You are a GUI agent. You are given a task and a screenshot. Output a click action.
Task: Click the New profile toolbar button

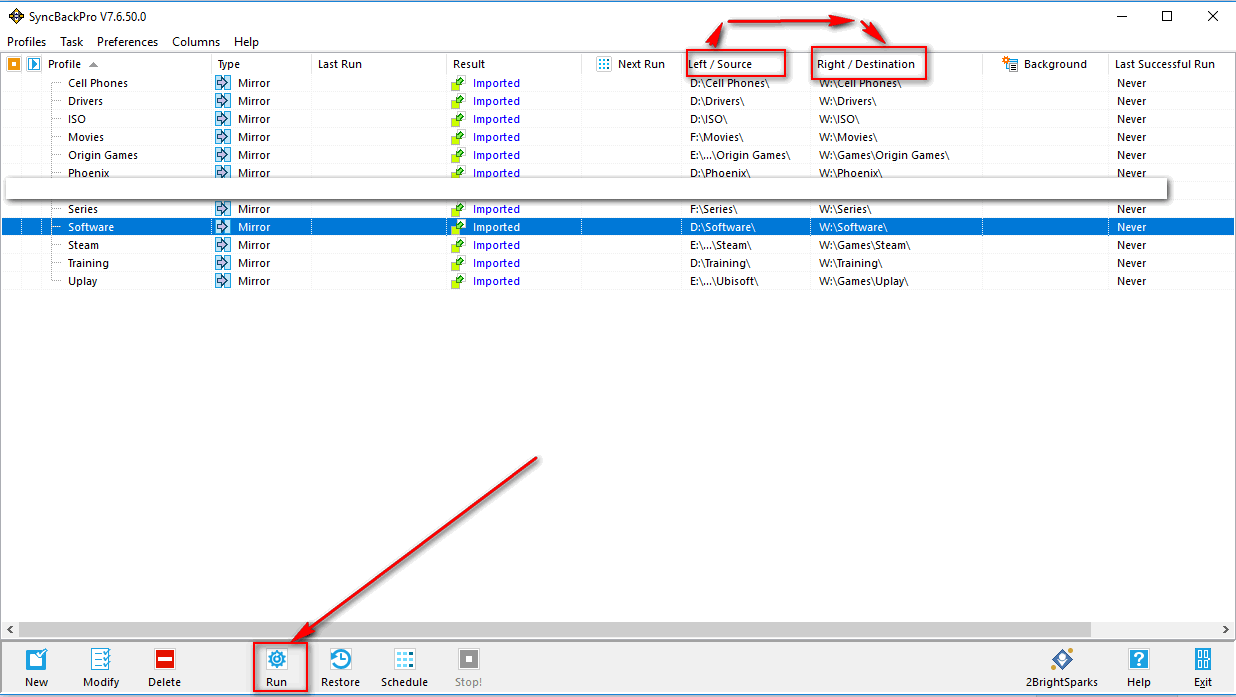click(x=36, y=668)
